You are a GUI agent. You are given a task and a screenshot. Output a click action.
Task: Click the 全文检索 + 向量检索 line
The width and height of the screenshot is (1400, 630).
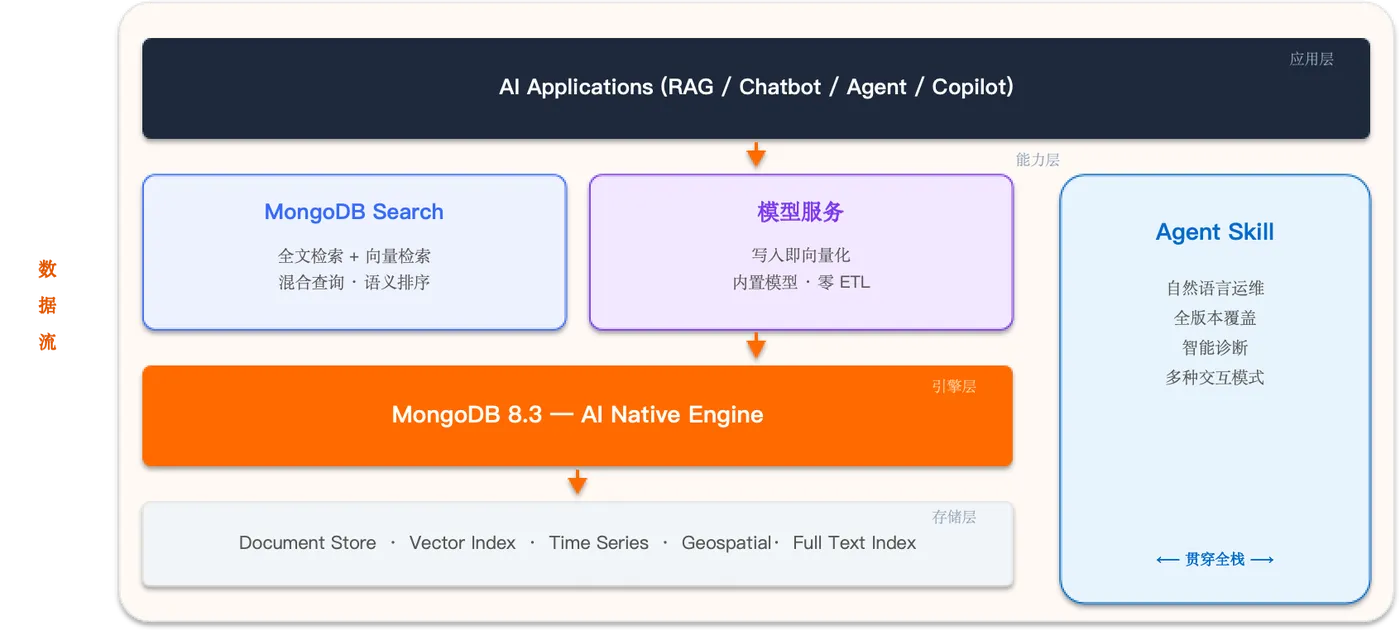tap(354, 256)
